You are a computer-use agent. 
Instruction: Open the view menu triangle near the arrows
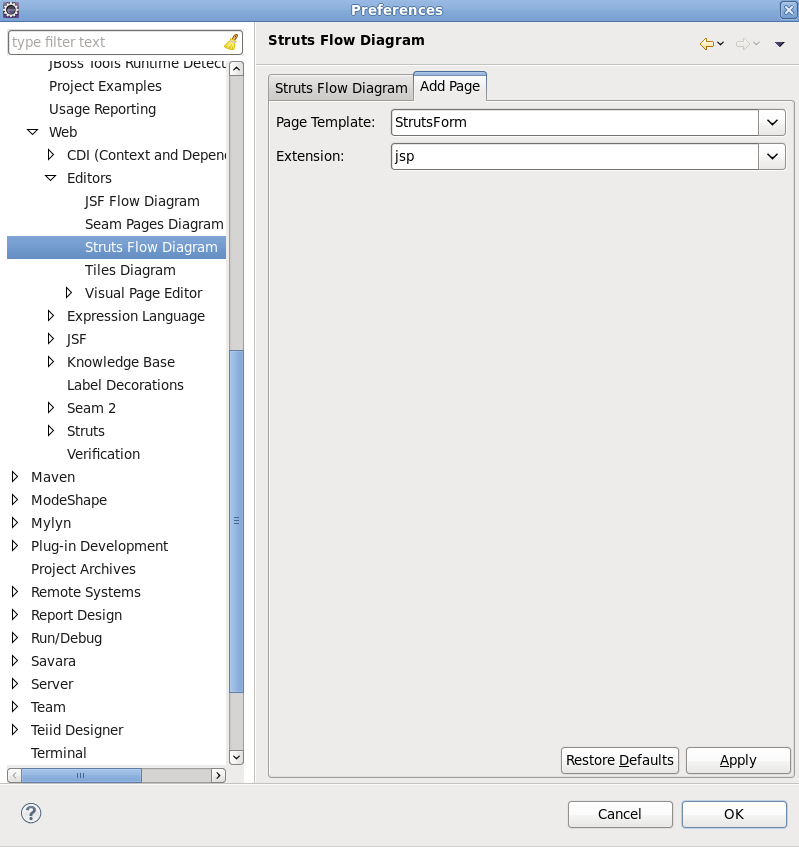[780, 44]
